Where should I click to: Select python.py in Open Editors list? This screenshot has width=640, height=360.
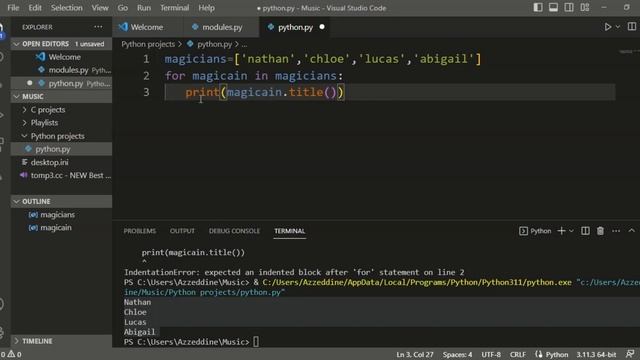tap(61, 83)
